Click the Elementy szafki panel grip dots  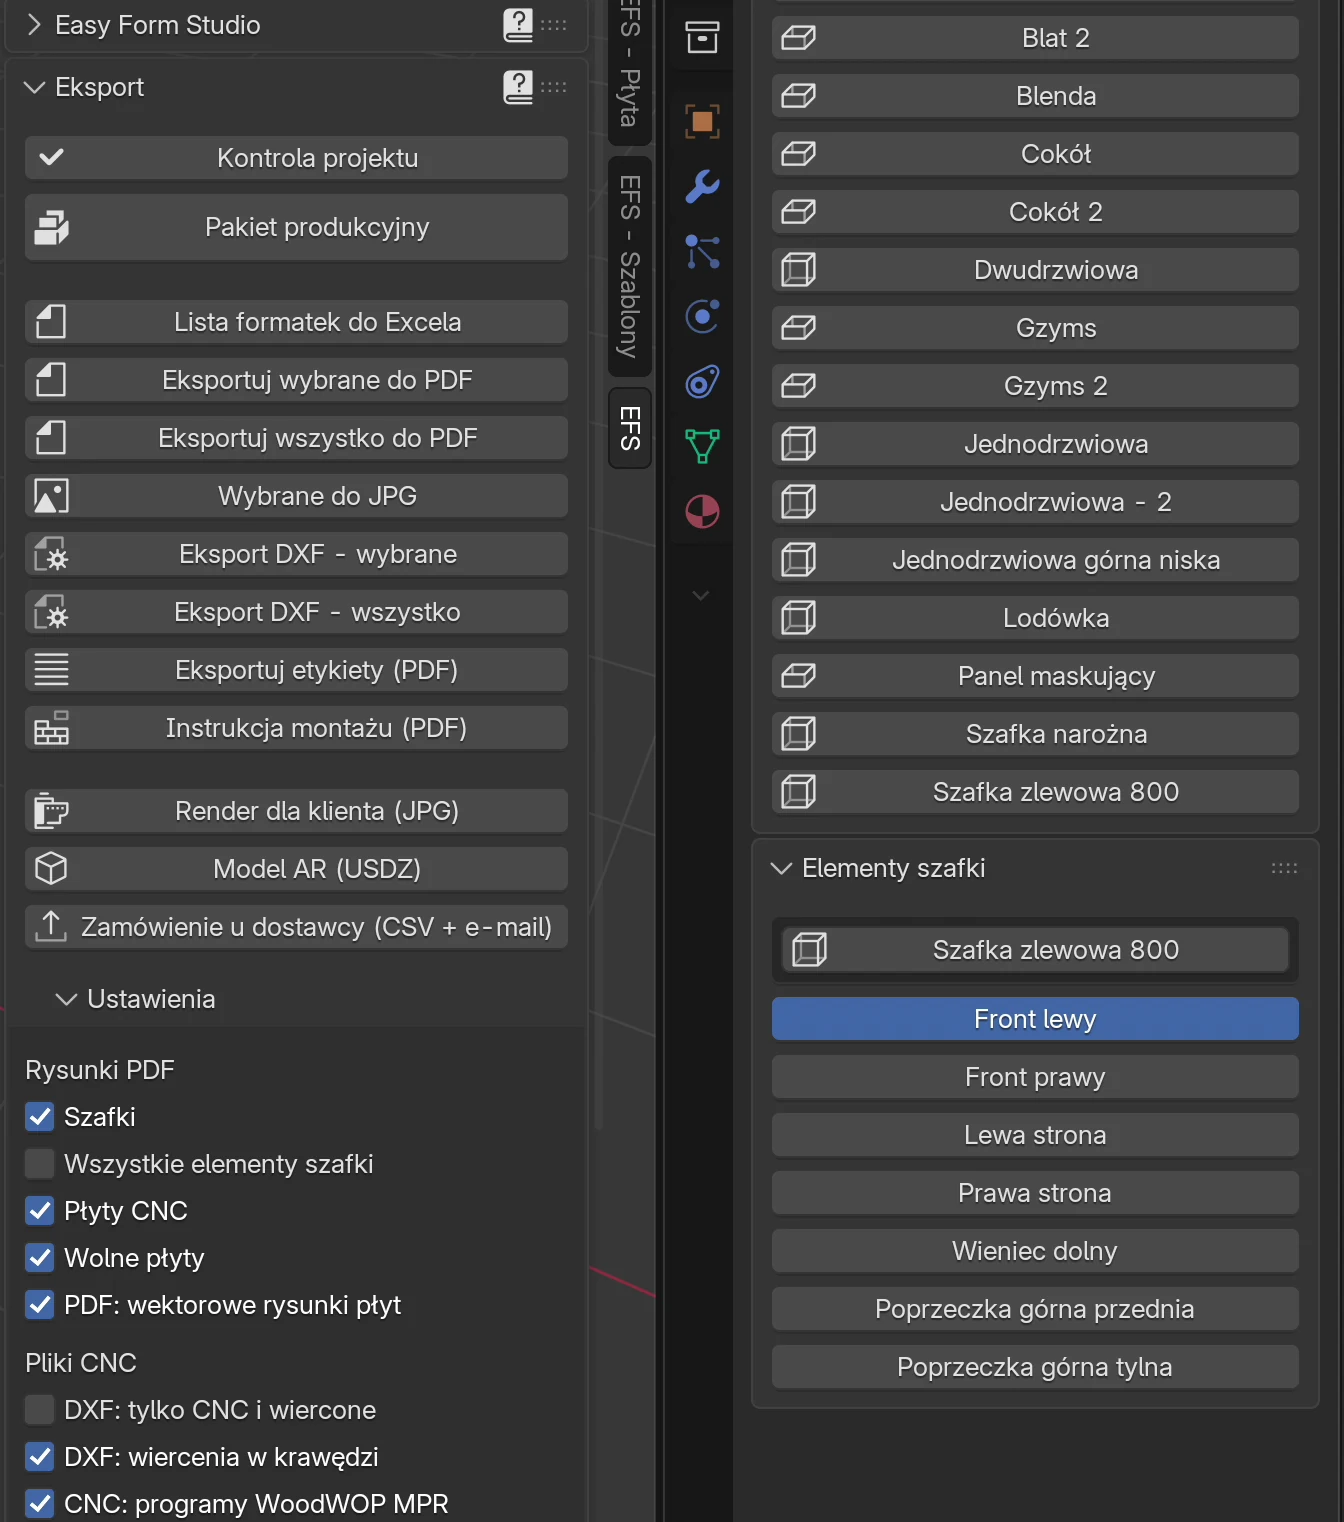(1284, 868)
